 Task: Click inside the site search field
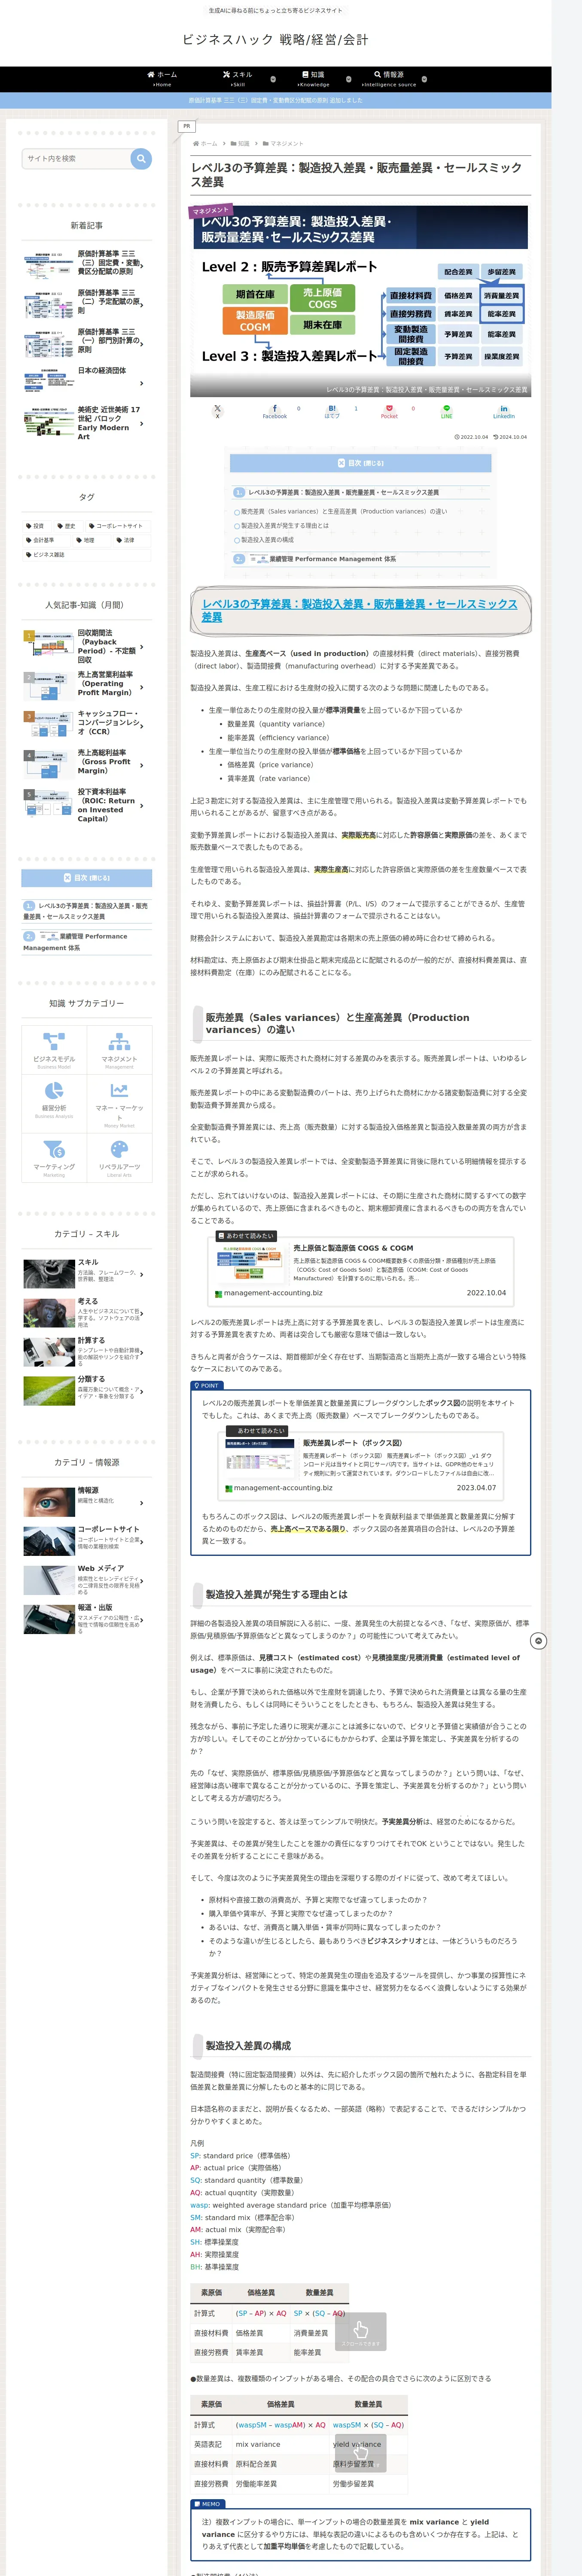coord(76,158)
